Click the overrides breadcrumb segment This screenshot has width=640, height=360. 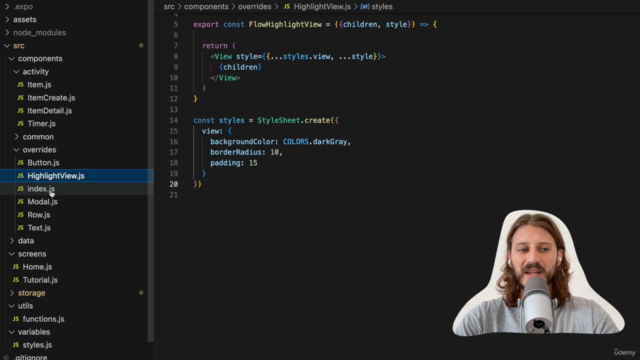[254, 7]
